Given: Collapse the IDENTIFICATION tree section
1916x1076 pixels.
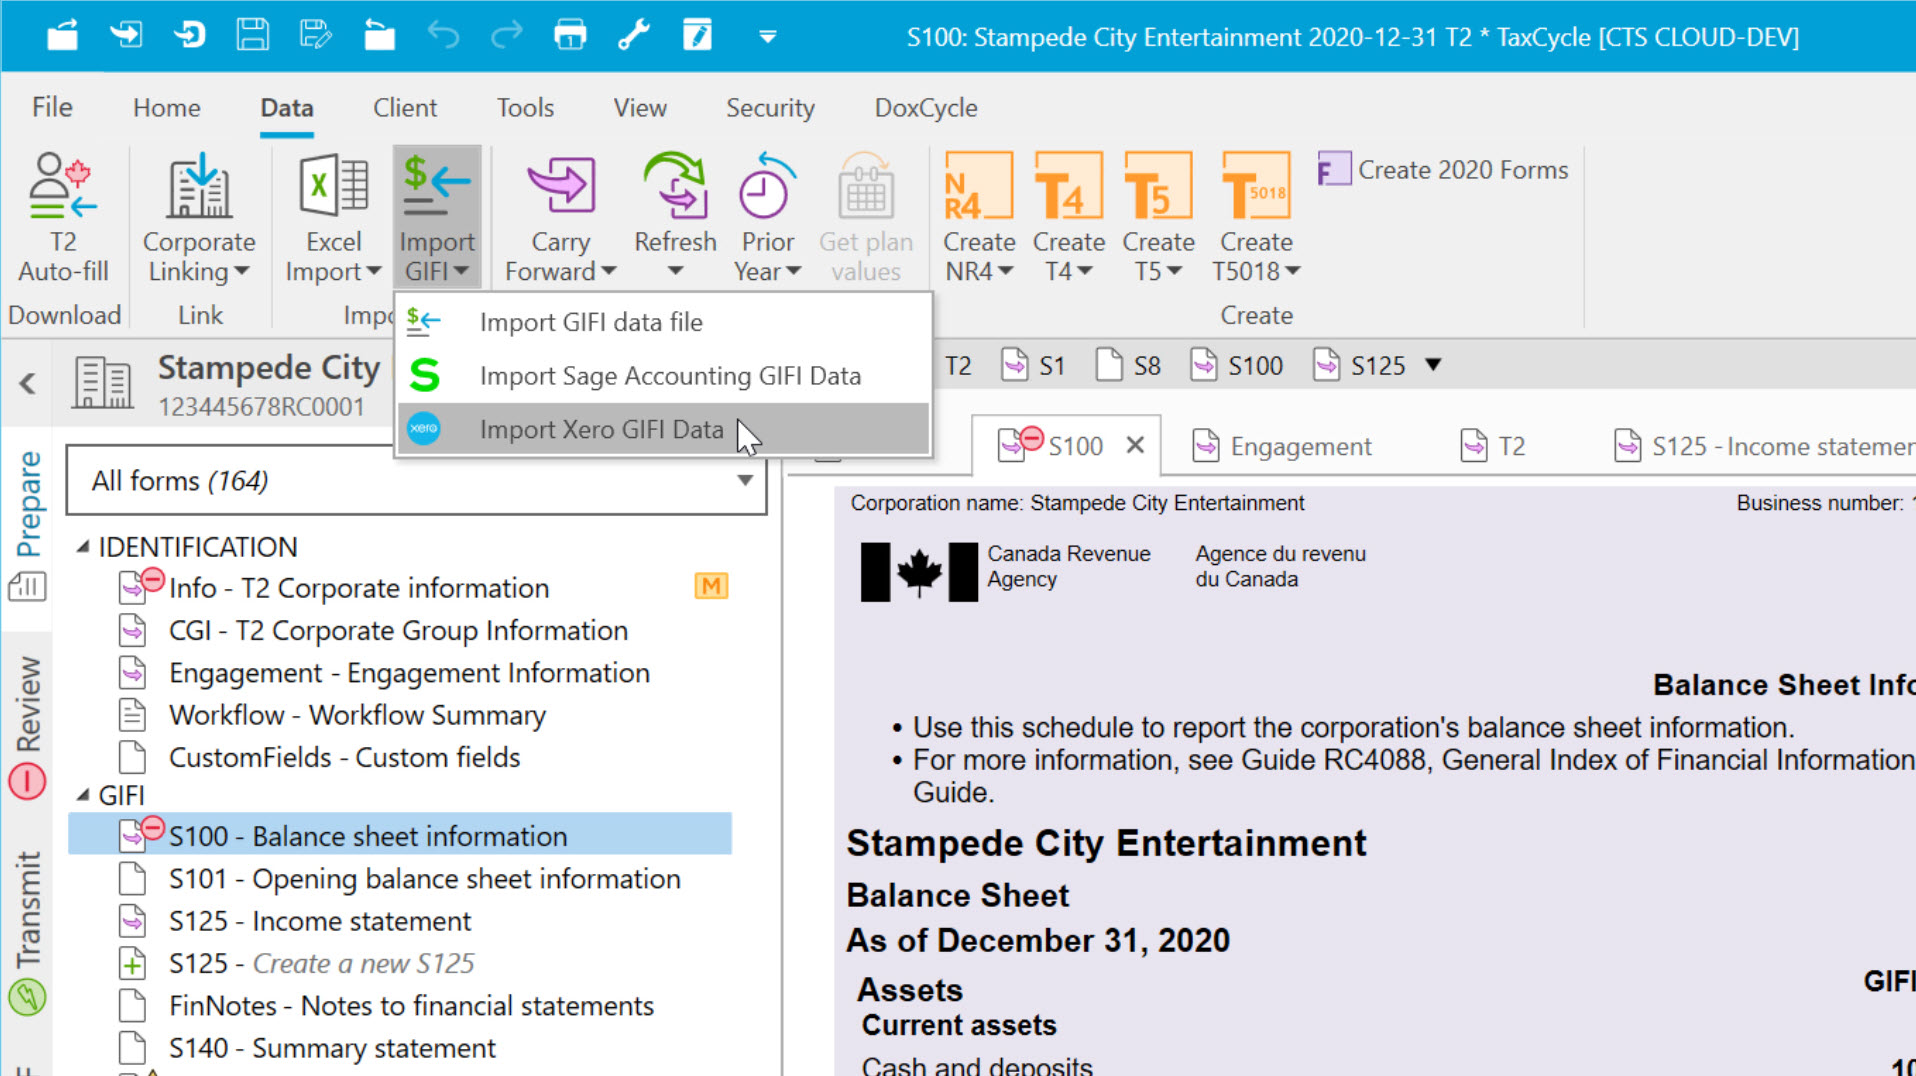Looking at the screenshot, I should [84, 547].
